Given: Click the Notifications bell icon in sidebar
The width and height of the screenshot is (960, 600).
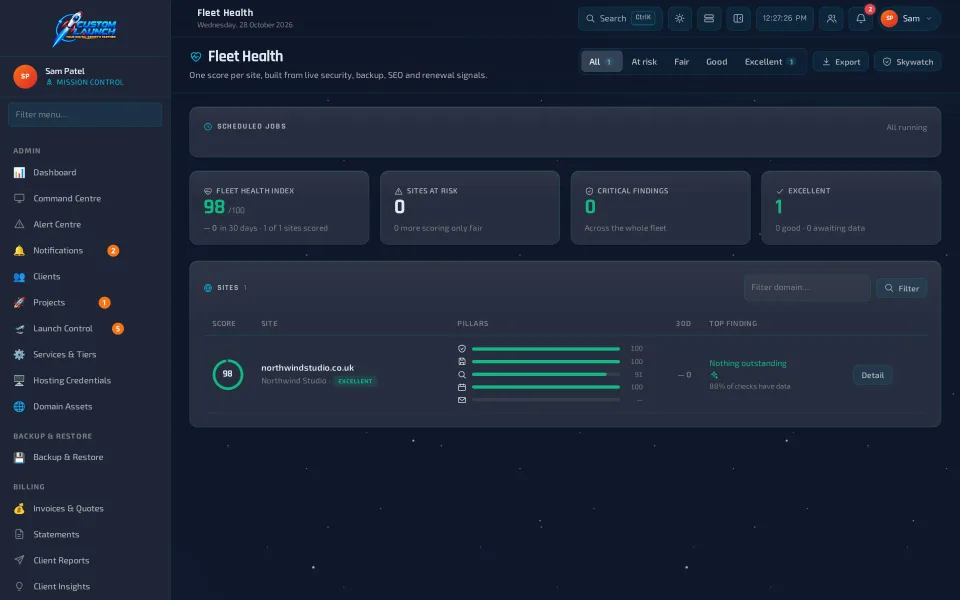Looking at the screenshot, I should point(20,250).
